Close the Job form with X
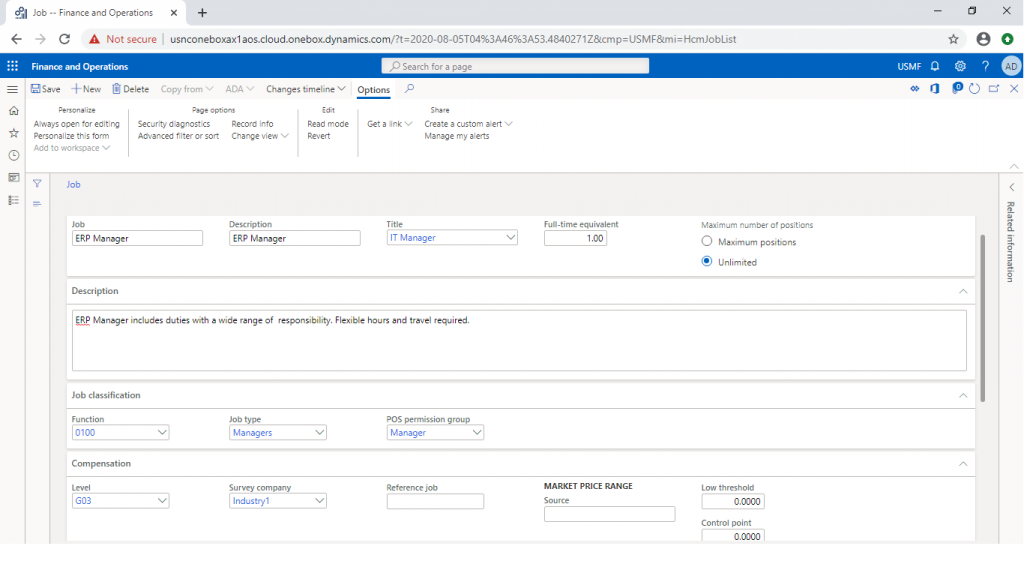Image resolution: width=1024 pixels, height=576 pixels. (1014, 89)
